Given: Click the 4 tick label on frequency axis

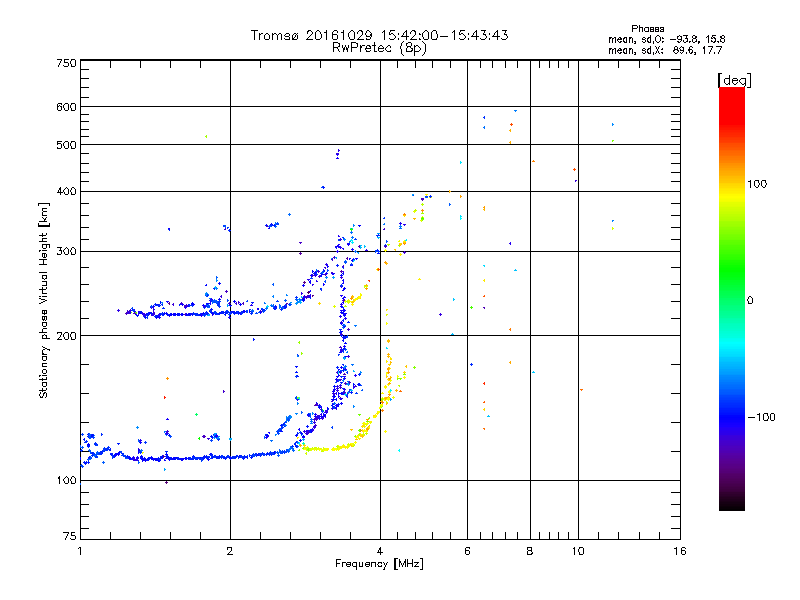Looking at the screenshot, I should tap(380, 551).
